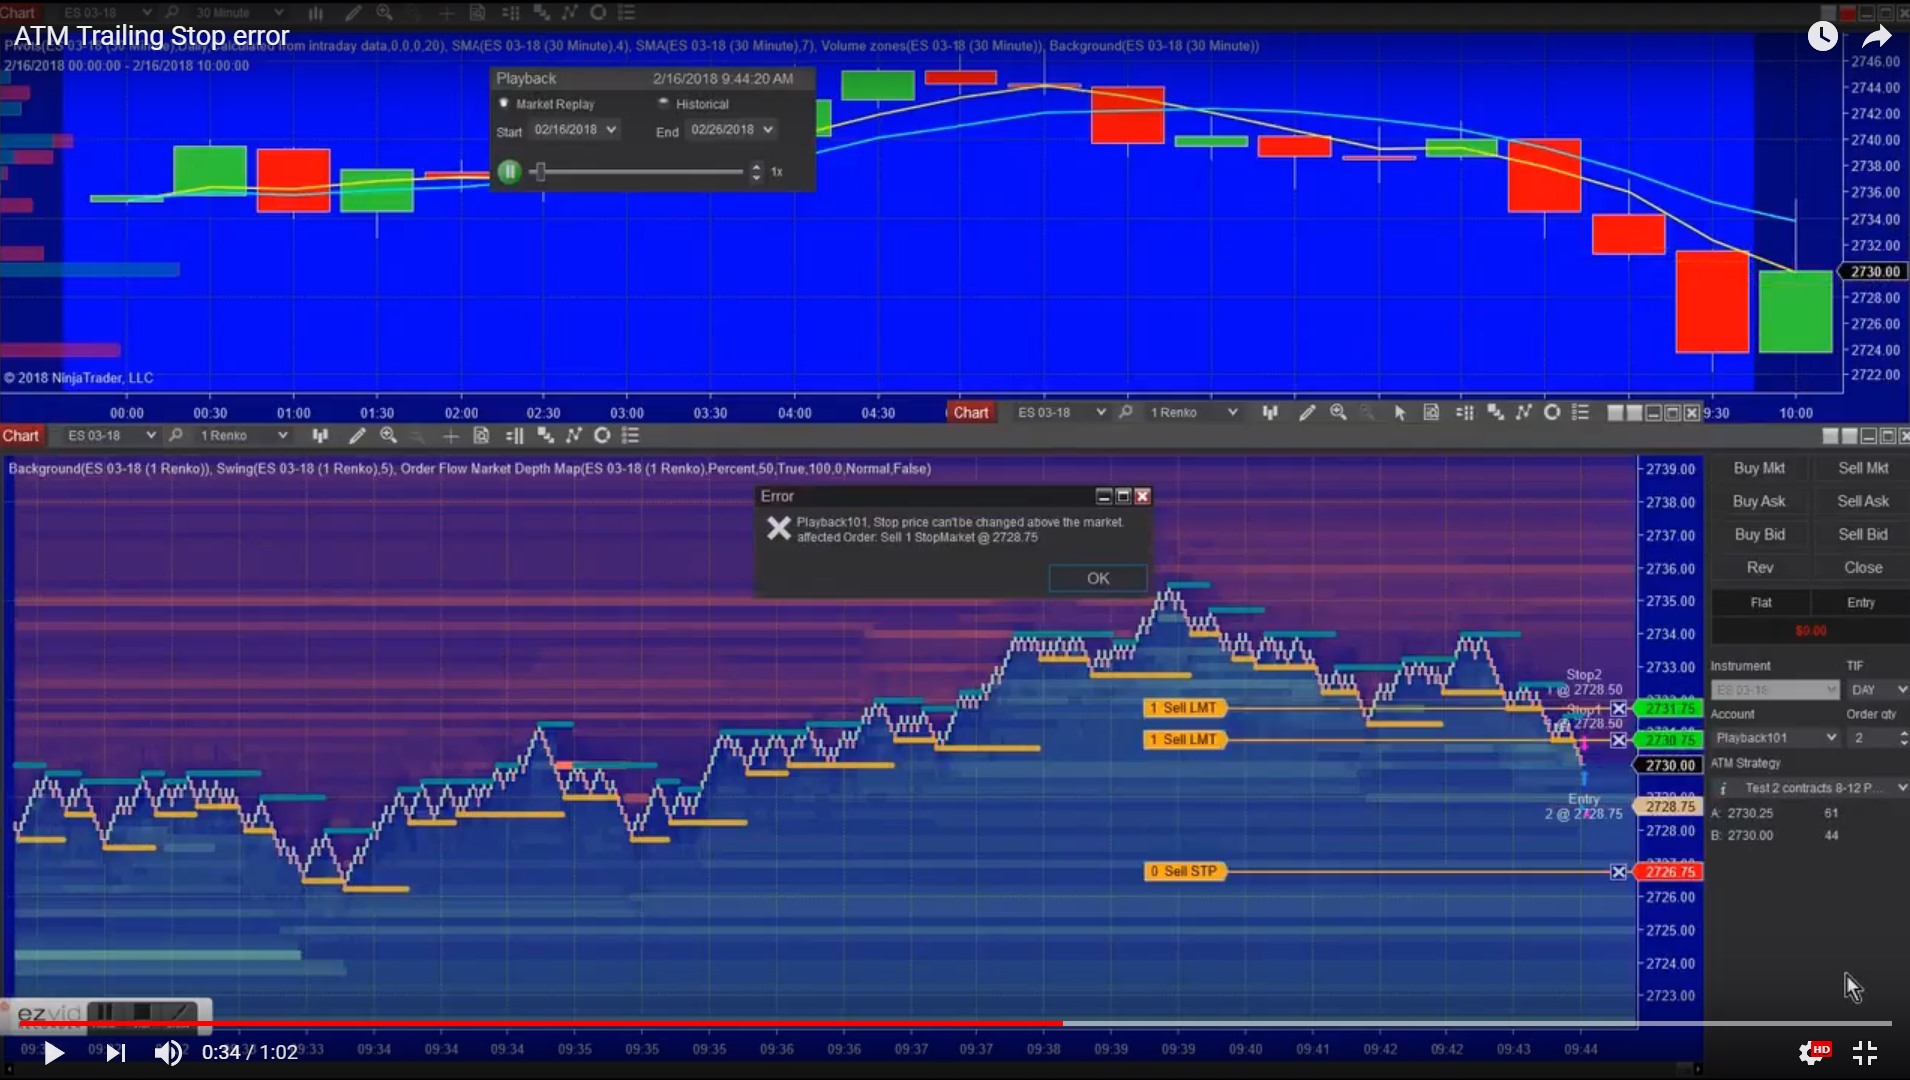Cancel the Sell LMT order at 2731.75

tap(1618, 708)
